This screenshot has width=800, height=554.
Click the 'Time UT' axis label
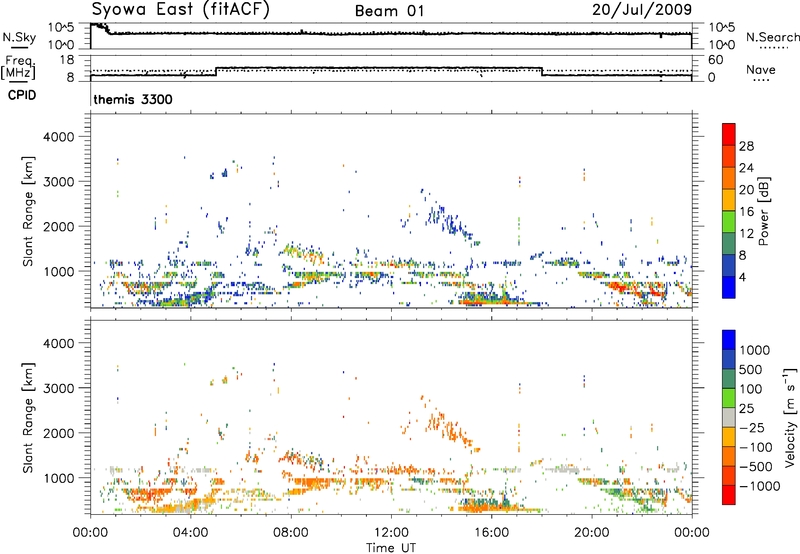pyautogui.click(x=391, y=548)
